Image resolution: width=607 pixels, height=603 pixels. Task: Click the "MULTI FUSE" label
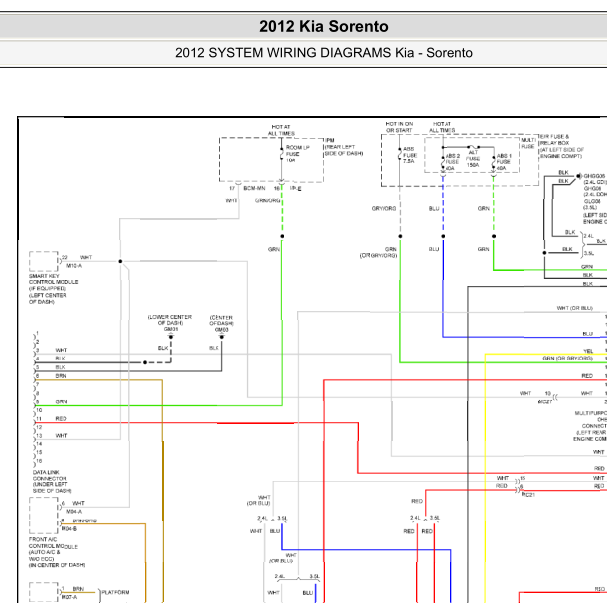[528, 143]
